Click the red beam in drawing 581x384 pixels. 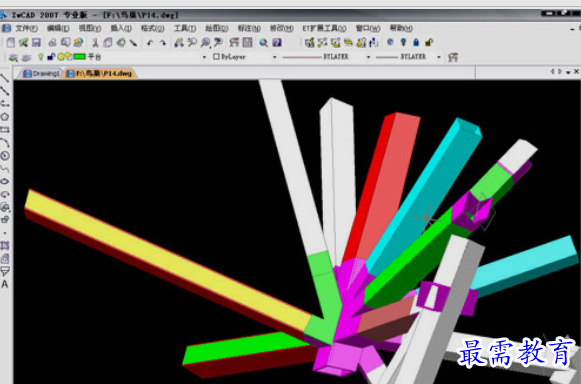click(382, 185)
